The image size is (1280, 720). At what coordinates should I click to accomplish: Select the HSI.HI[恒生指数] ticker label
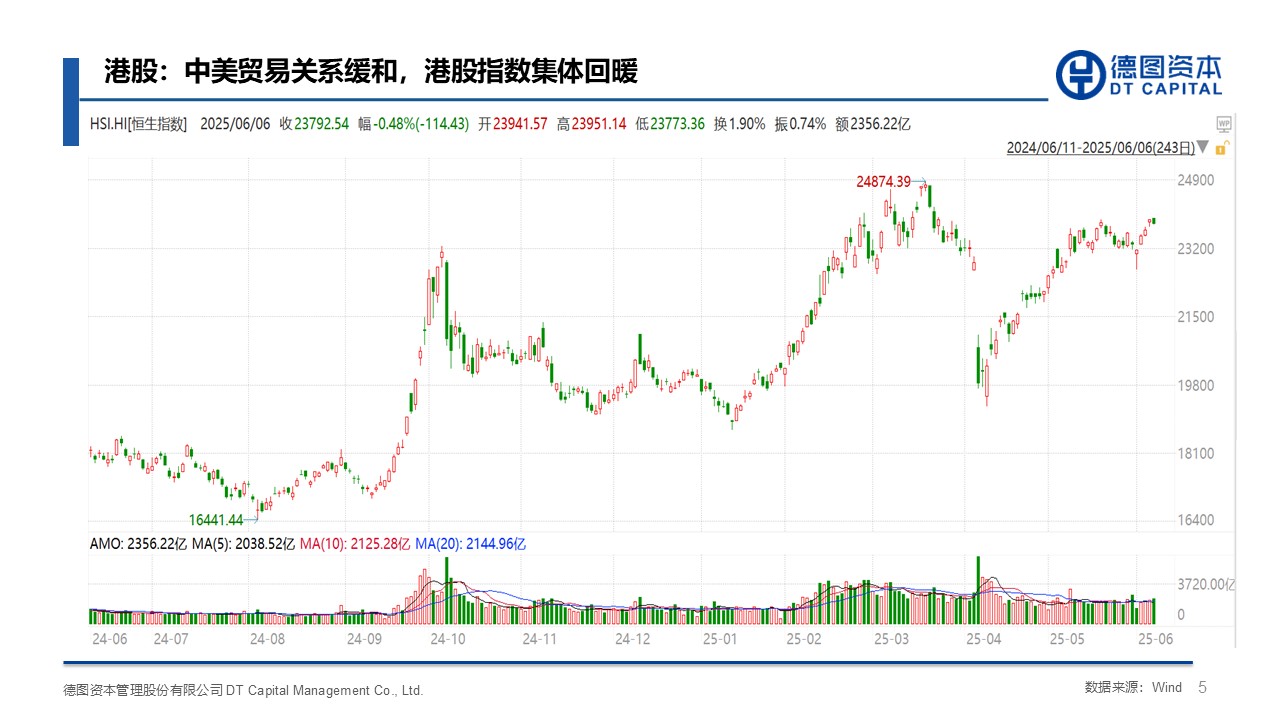[138, 124]
